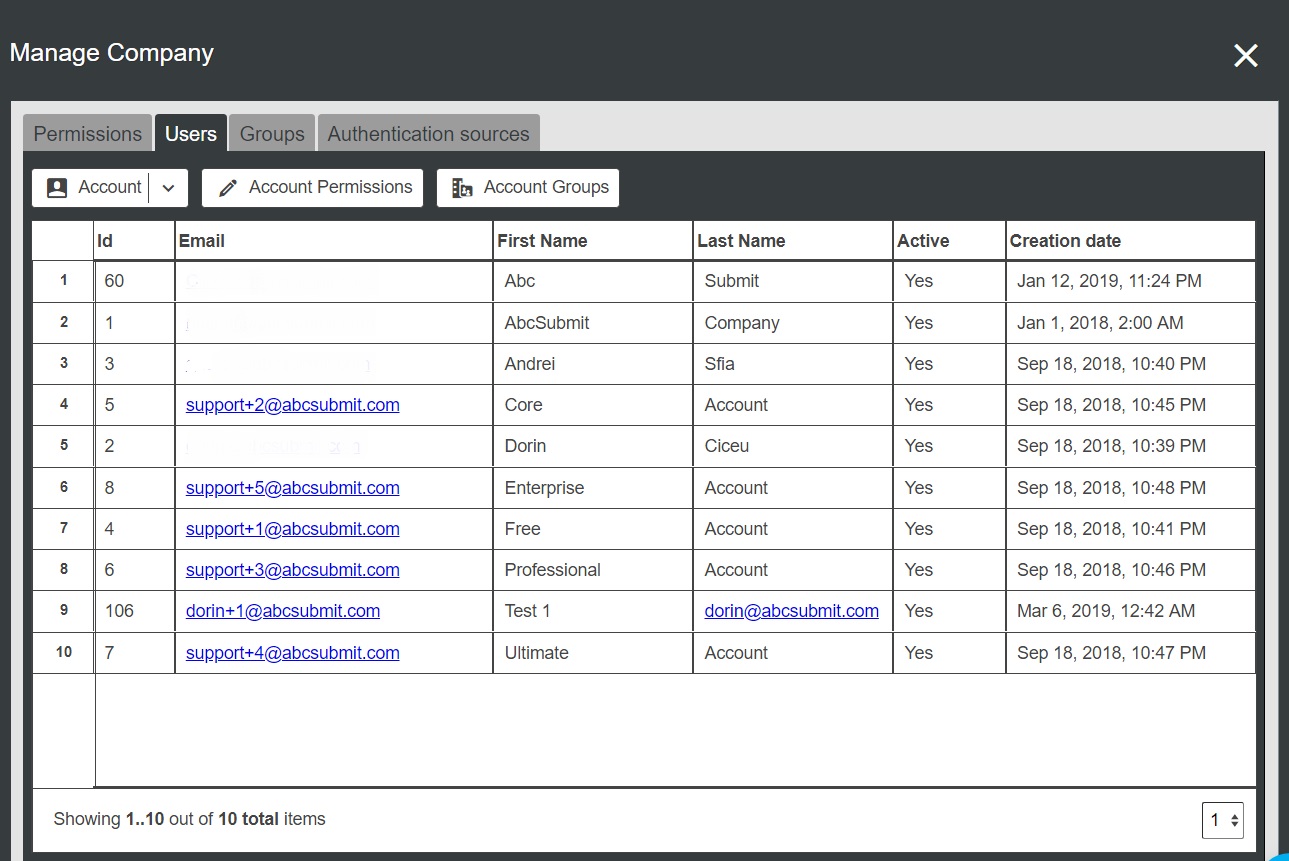Select row number 10 header

click(x=64, y=652)
